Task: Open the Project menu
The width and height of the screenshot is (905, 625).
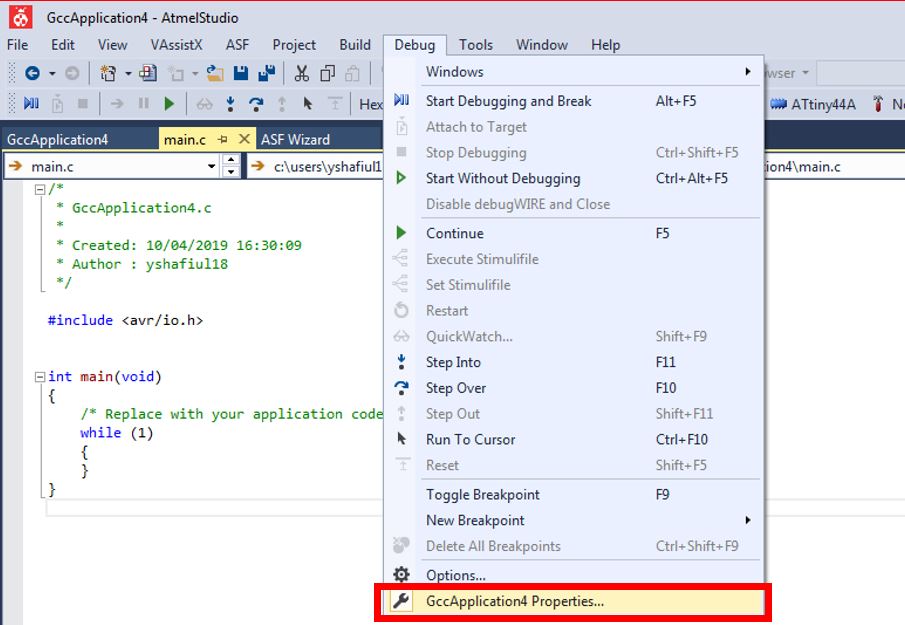Action: coord(294,44)
